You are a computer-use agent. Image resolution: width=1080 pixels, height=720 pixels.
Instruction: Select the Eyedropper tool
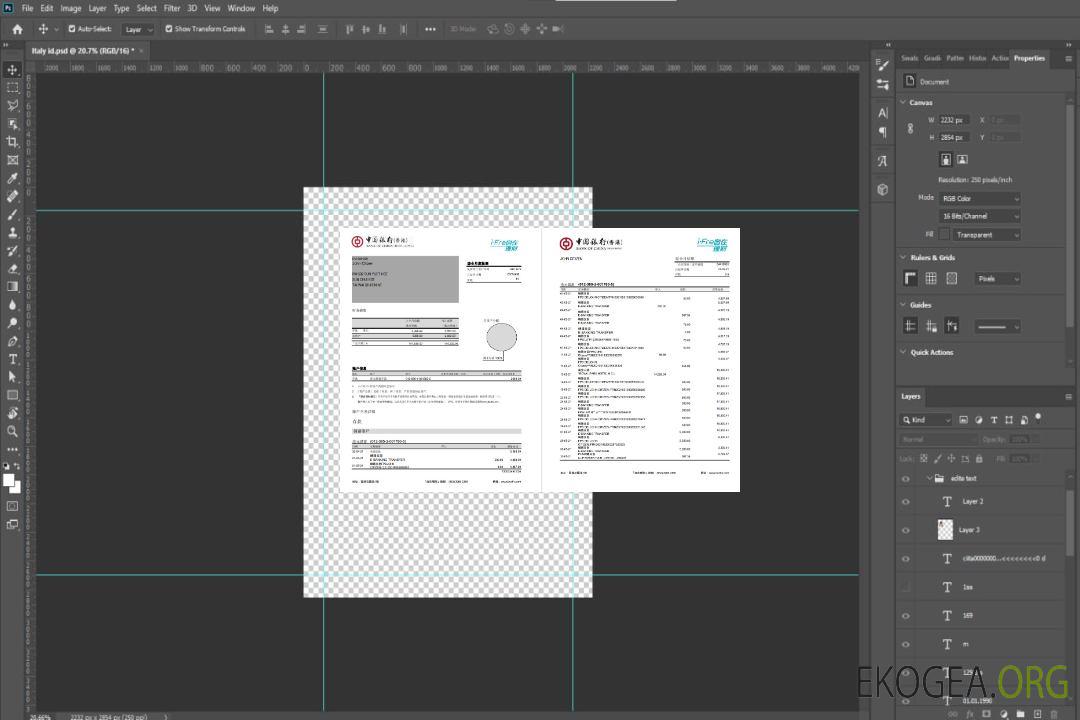13,178
